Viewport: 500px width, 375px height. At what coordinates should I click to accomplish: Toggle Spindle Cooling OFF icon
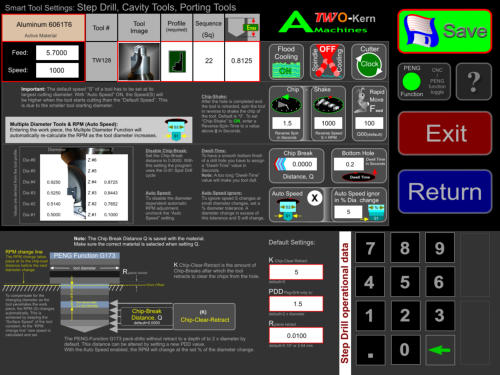click(x=327, y=62)
